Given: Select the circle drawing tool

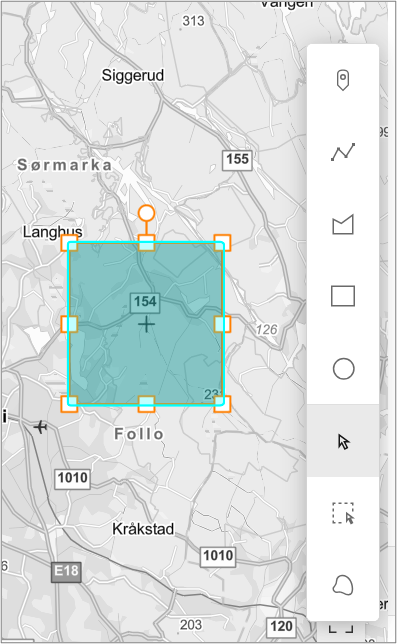Looking at the screenshot, I should (x=343, y=368).
